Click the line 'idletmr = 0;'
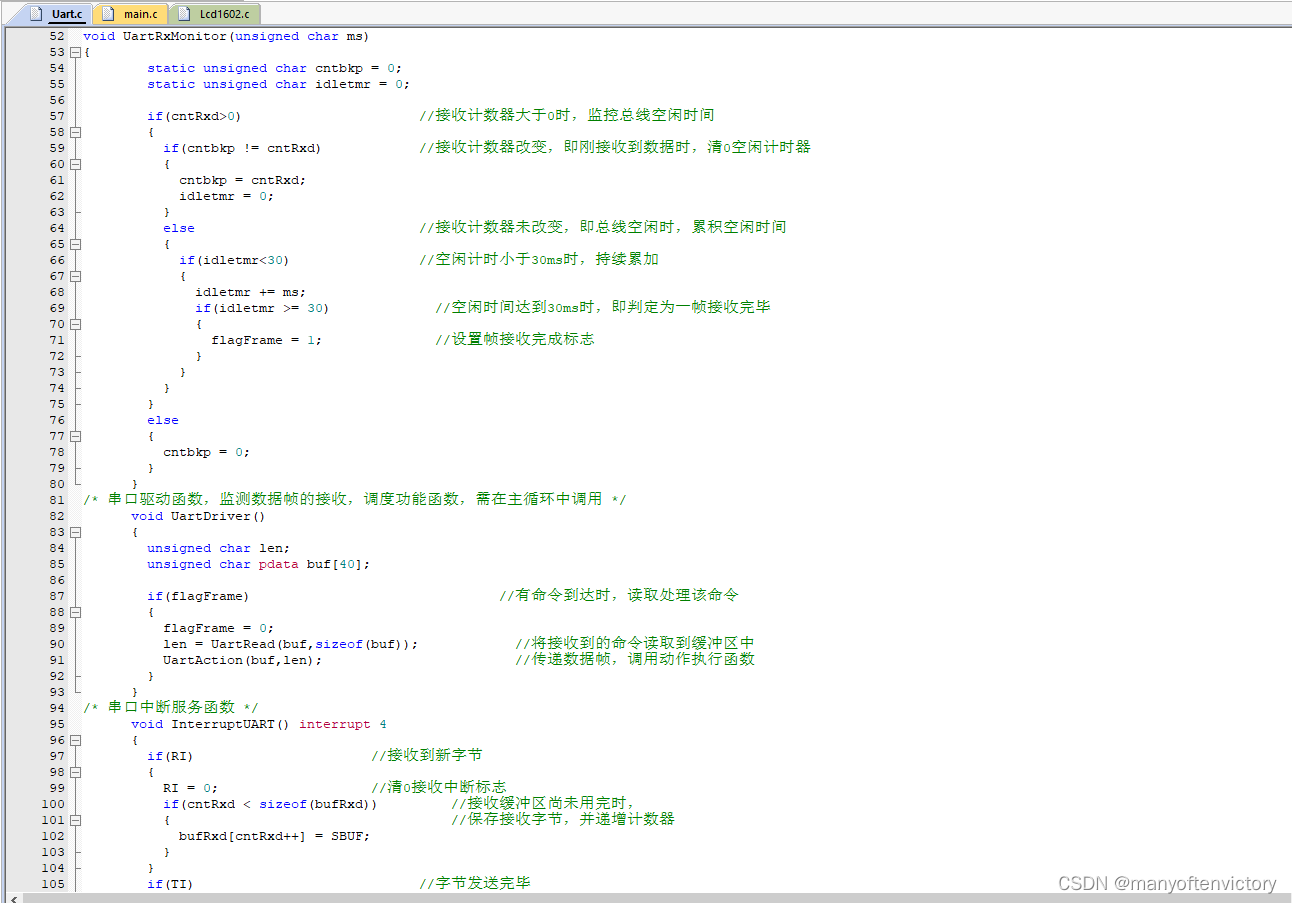Image resolution: width=1292 pixels, height=903 pixels. pos(226,196)
